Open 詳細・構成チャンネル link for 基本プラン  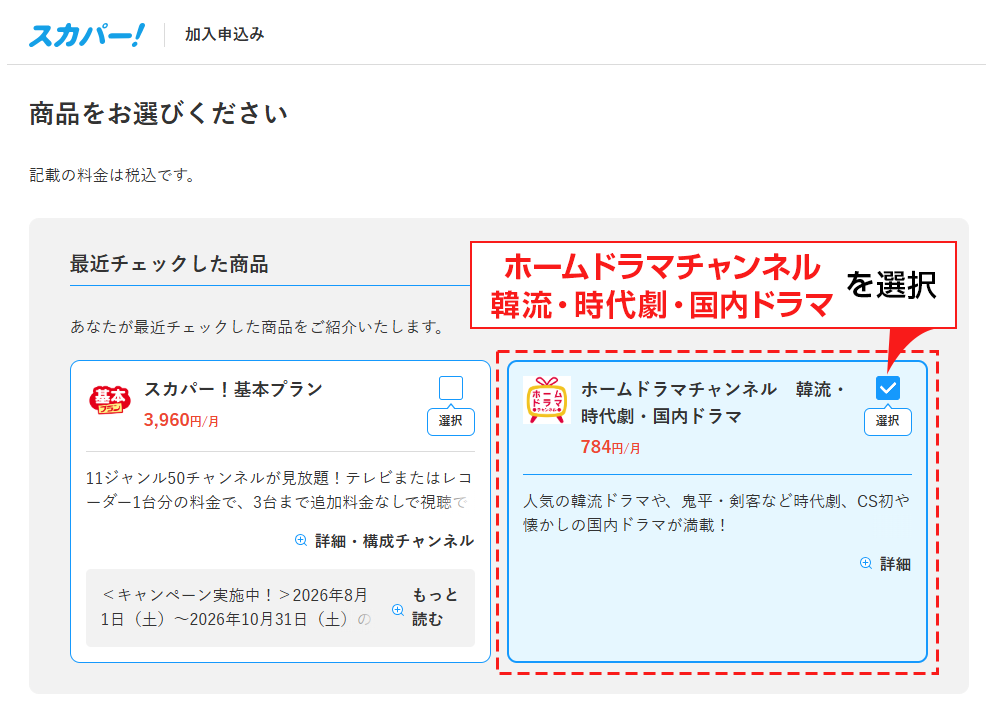point(394,541)
